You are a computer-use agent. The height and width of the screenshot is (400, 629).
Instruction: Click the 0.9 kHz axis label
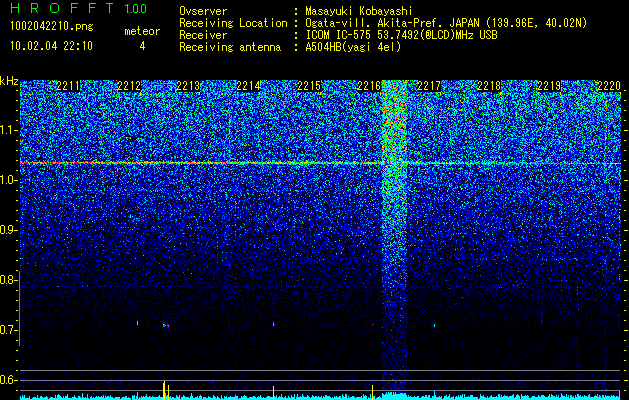(8, 230)
